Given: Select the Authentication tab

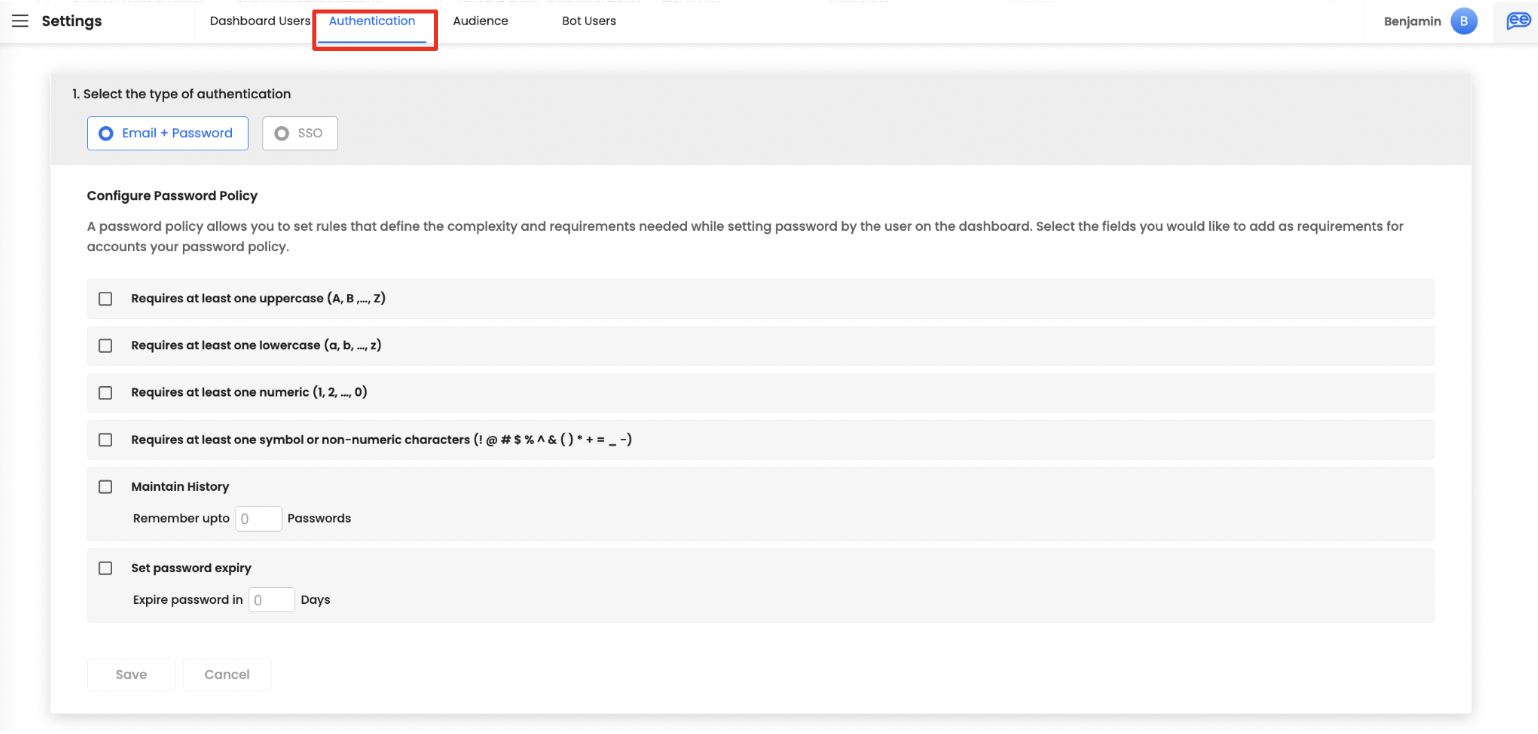Looking at the screenshot, I should [372, 21].
